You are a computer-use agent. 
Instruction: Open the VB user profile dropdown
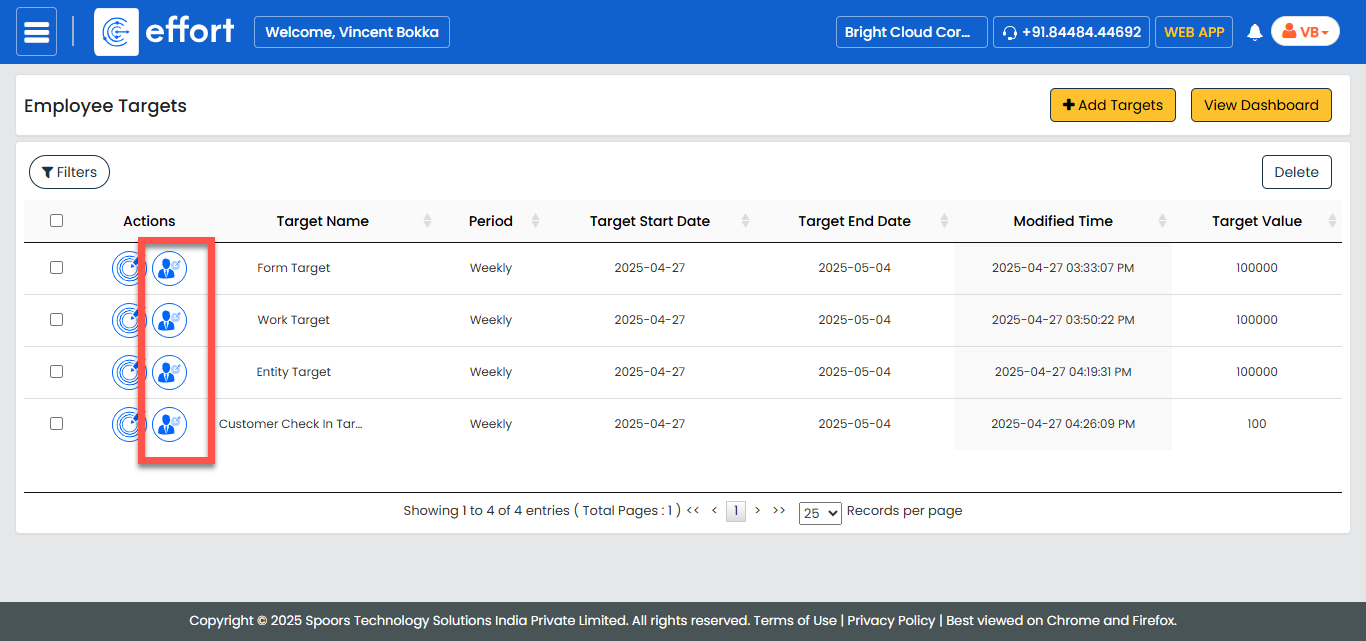pyautogui.click(x=1305, y=32)
